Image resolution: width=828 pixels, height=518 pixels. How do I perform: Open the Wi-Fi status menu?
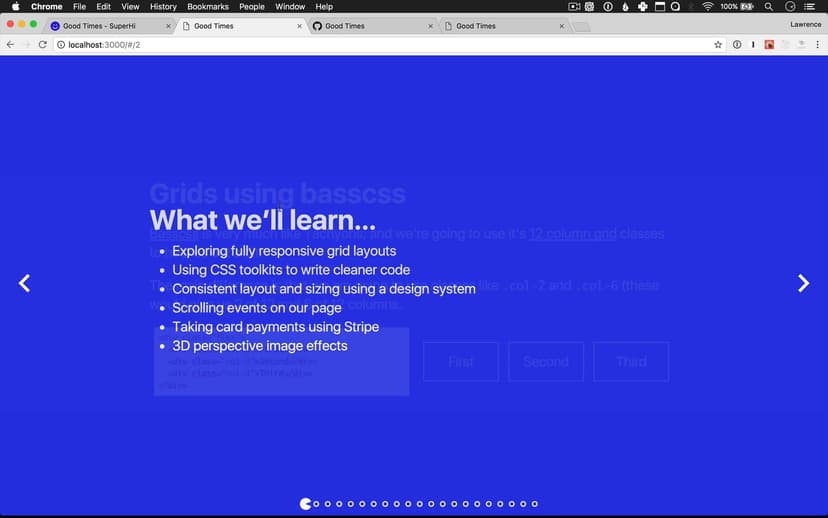(x=707, y=7)
